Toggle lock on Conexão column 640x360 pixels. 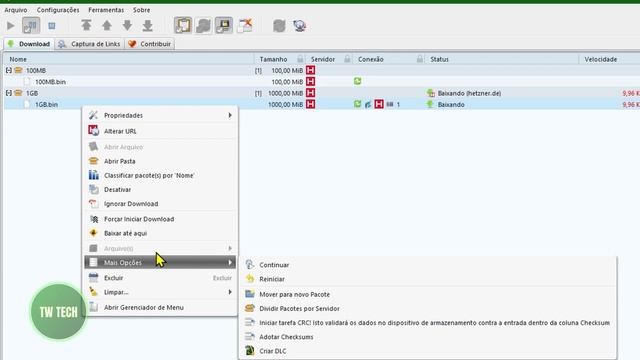[x=420, y=59]
